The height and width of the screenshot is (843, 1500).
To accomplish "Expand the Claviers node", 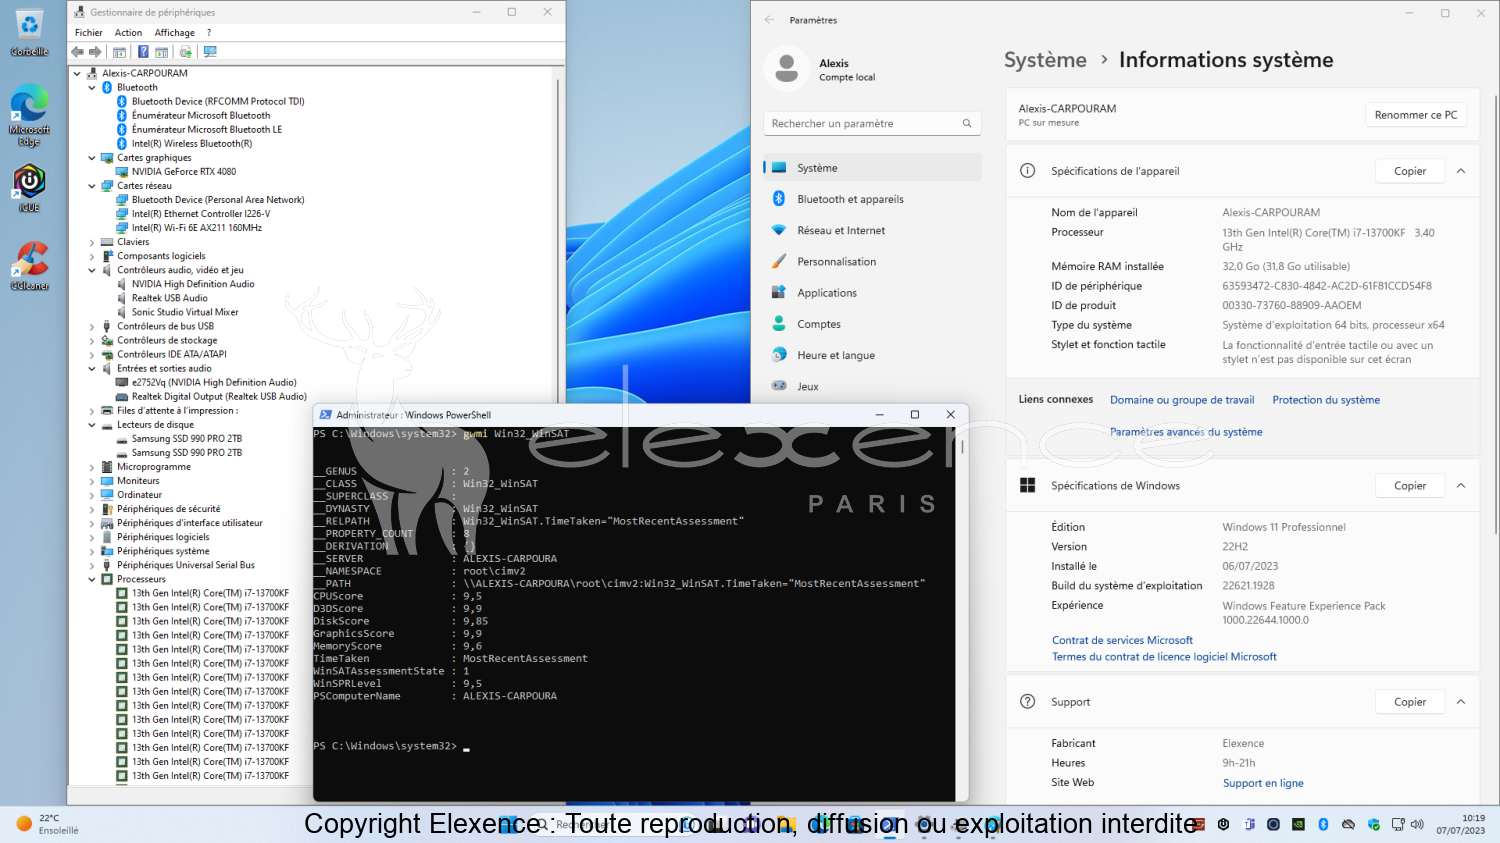I will (x=92, y=242).
